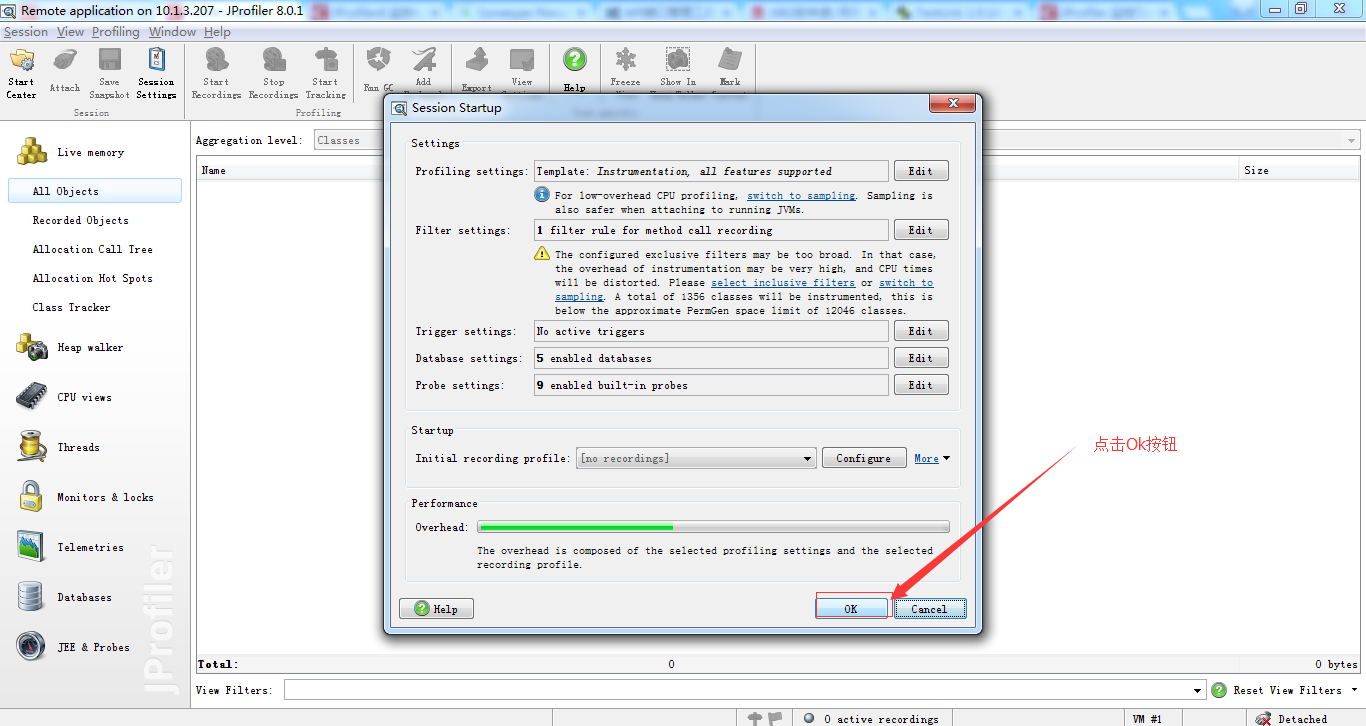This screenshot has height=726, width=1366.
Task: Select Allocation Hot Spots view
Action: tap(92, 278)
